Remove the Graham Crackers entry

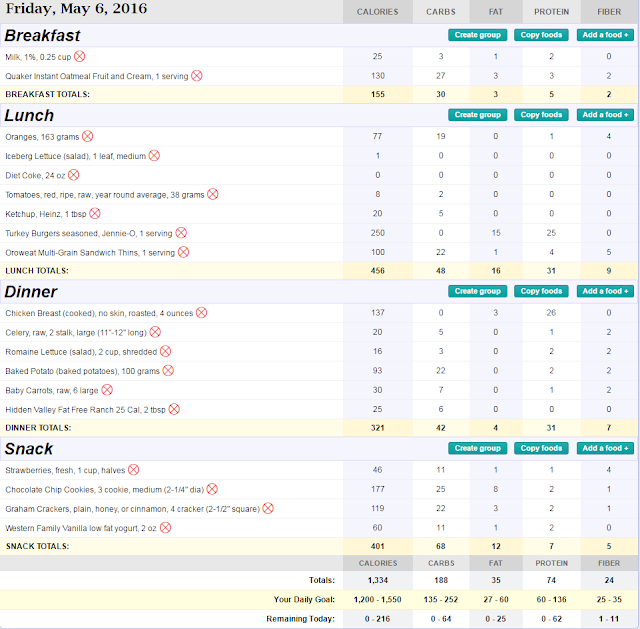[x=268, y=508]
